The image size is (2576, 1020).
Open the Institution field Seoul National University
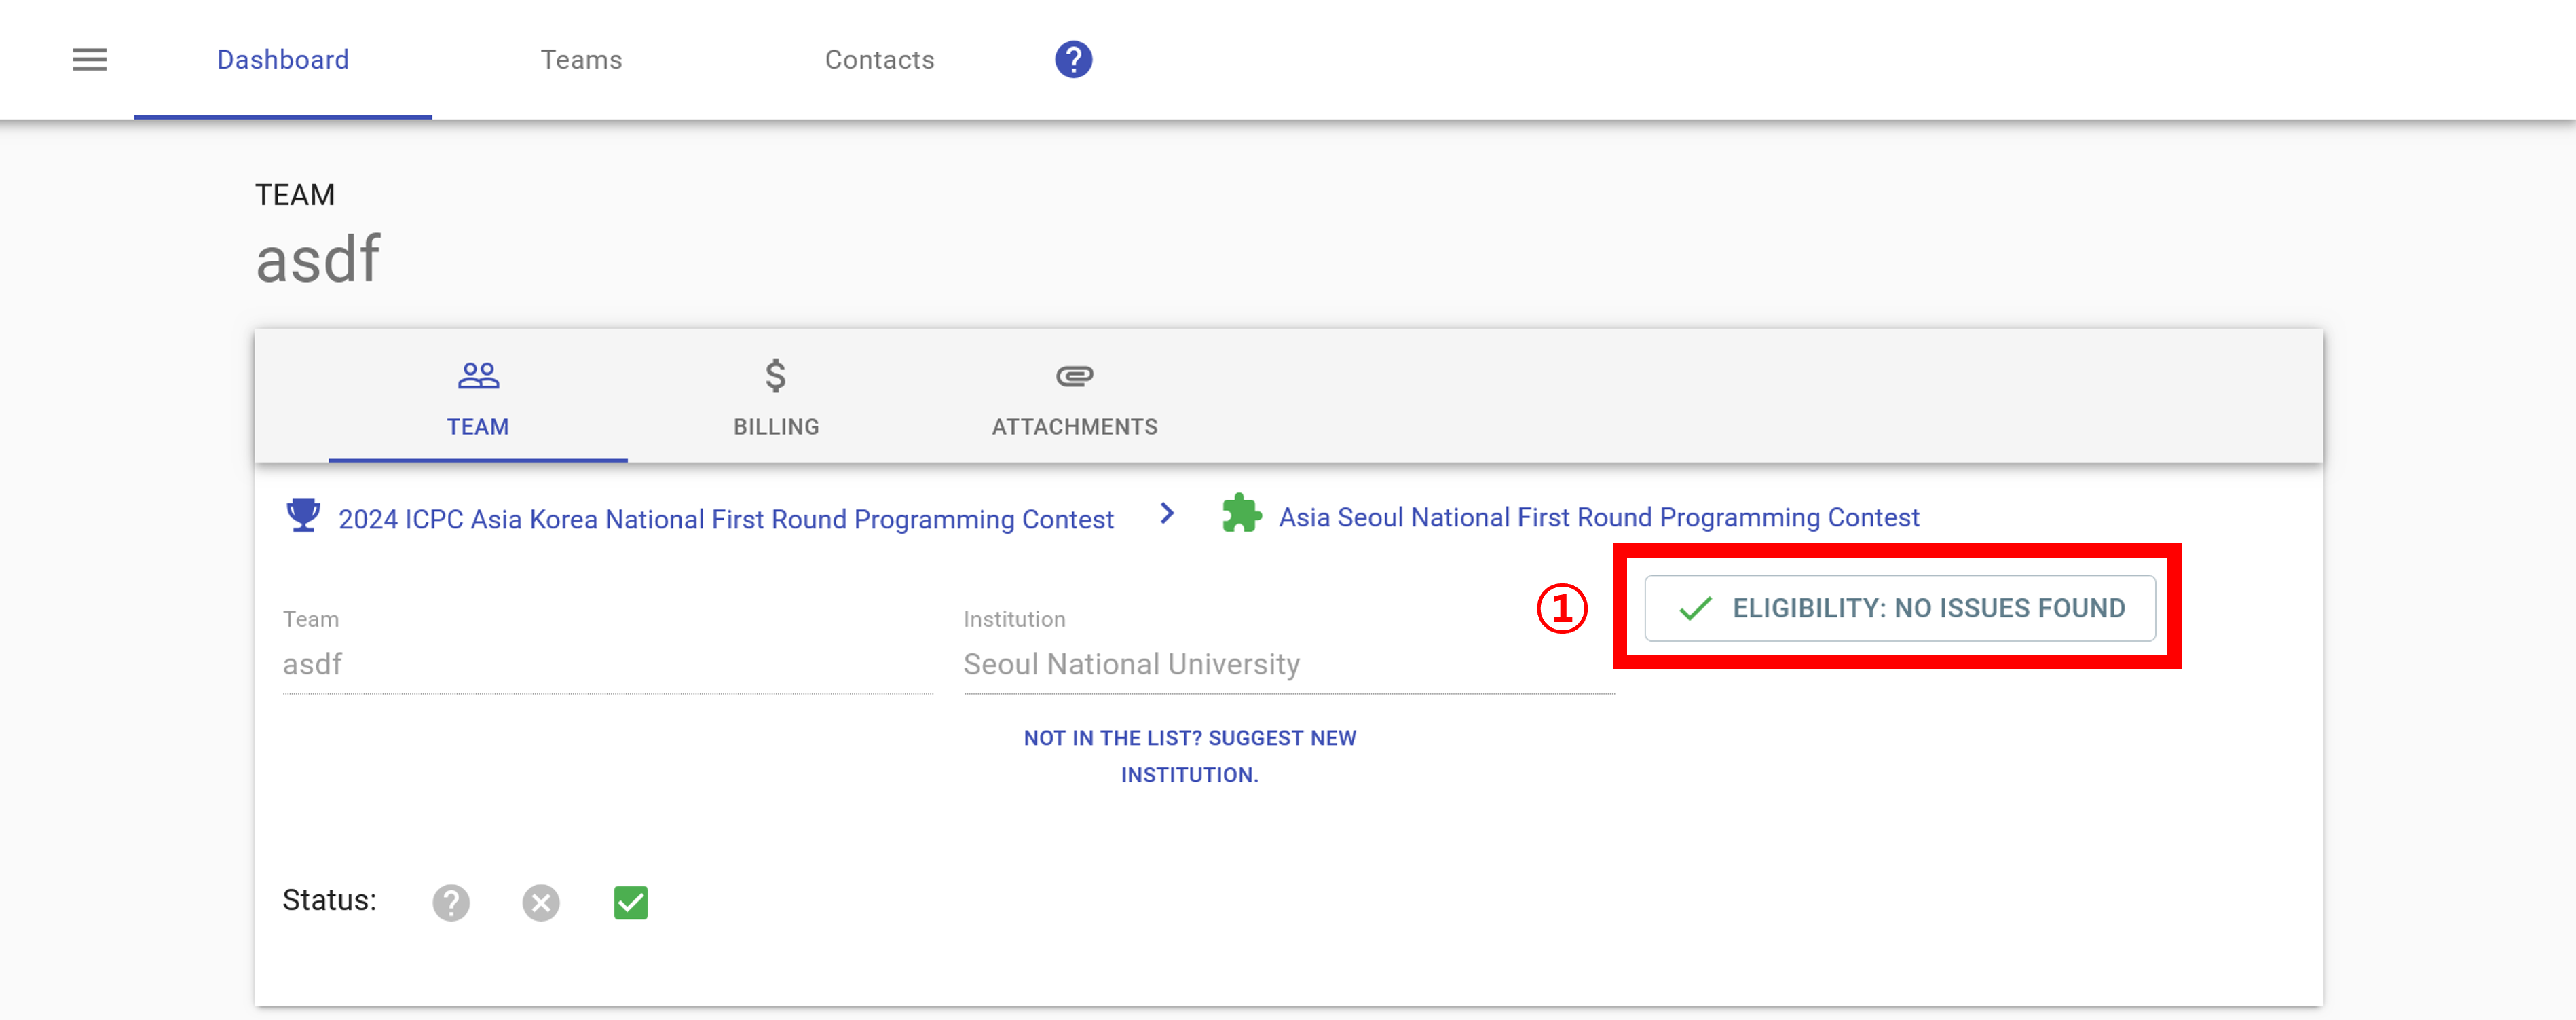pyautogui.click(x=1287, y=664)
